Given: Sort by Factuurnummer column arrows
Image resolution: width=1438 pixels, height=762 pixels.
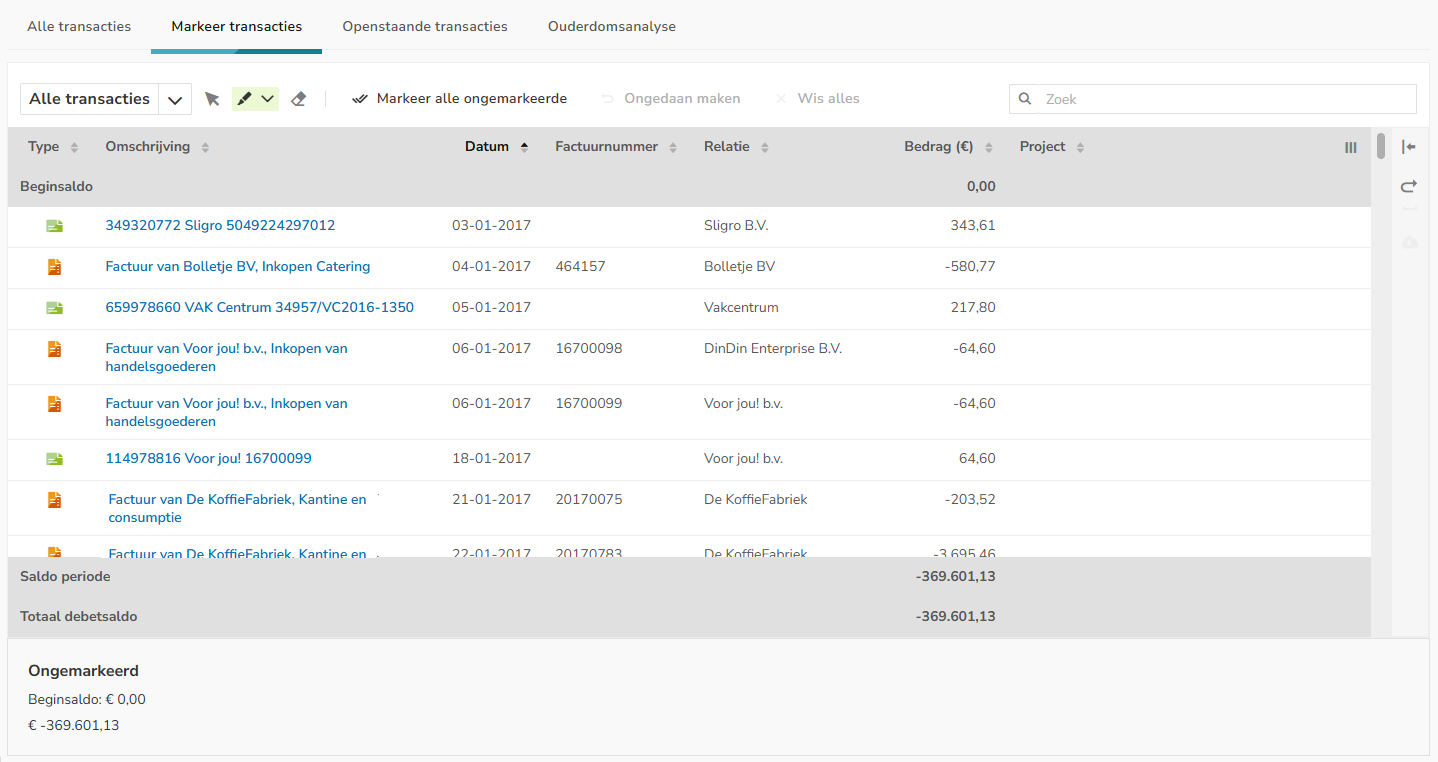Looking at the screenshot, I should [x=673, y=147].
